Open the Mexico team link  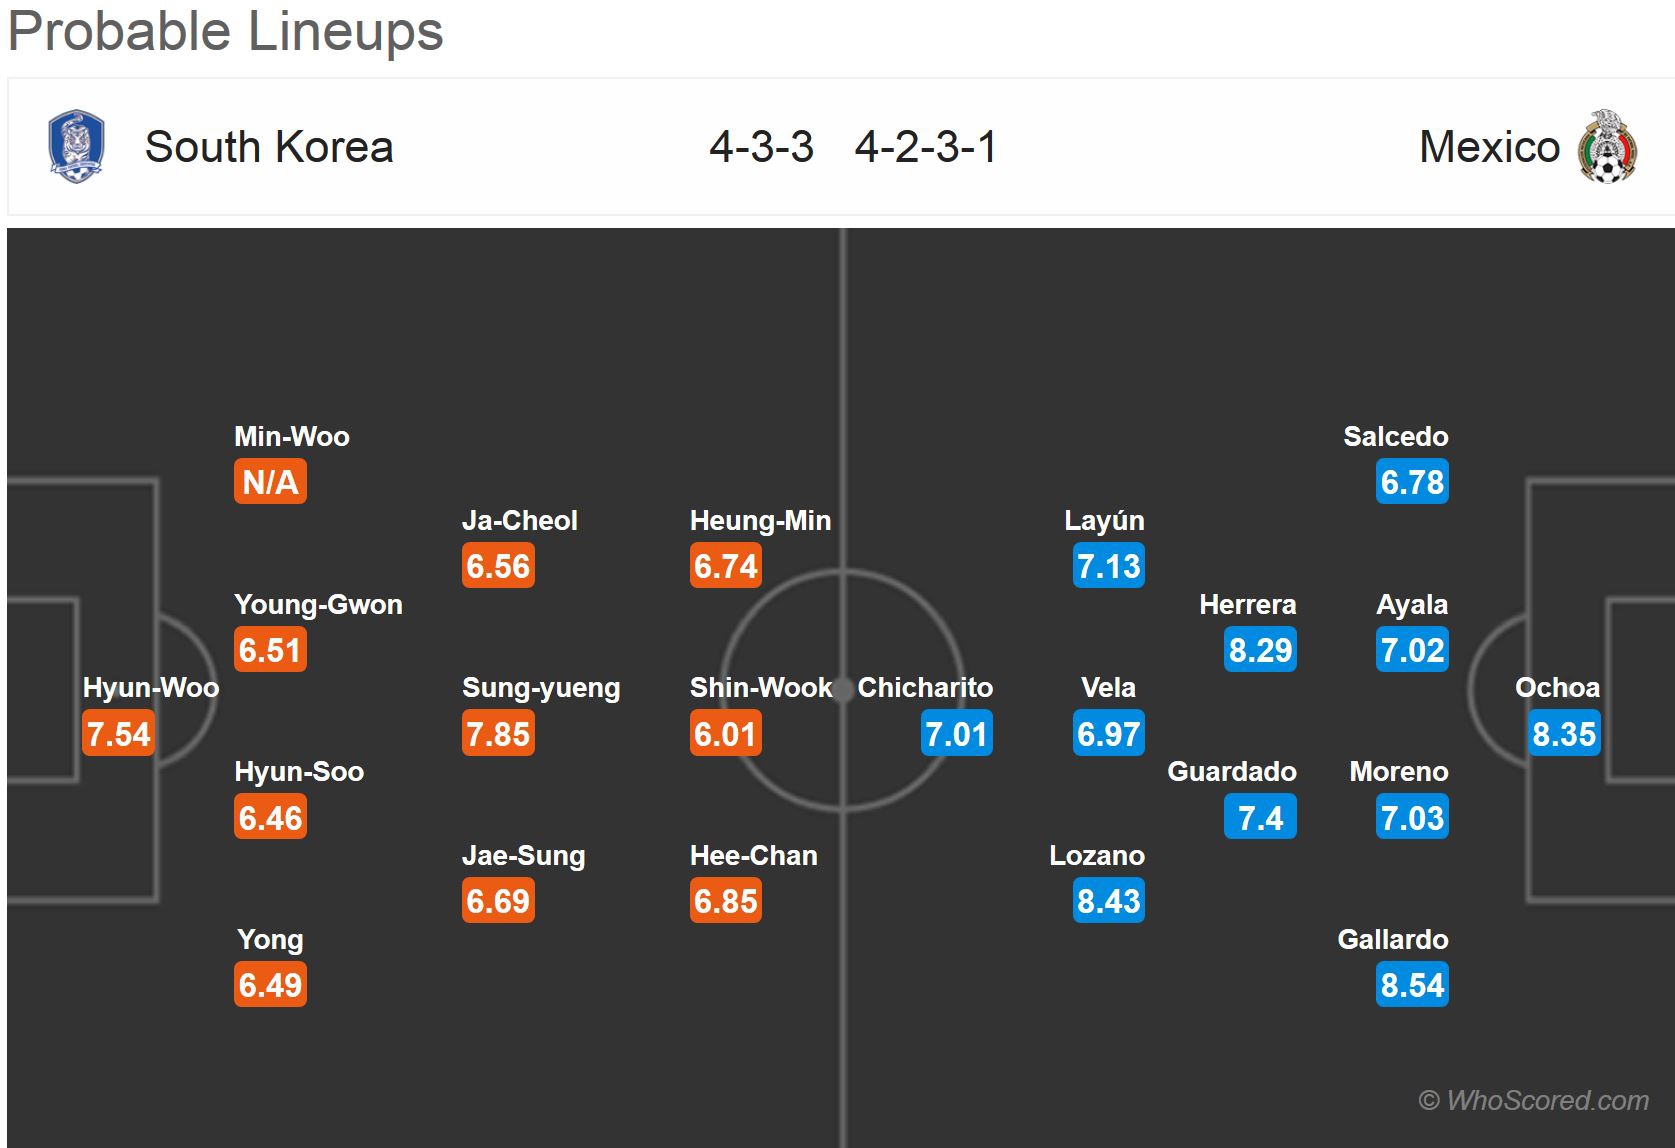(x=1489, y=147)
